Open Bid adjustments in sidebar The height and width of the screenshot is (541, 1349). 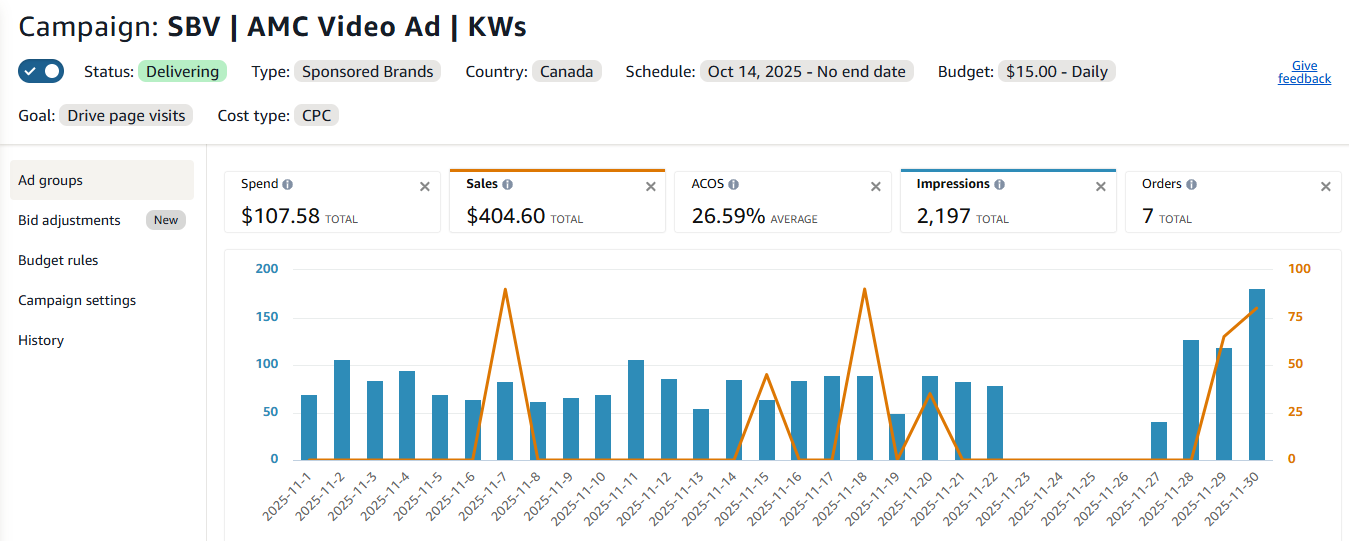click(x=69, y=220)
